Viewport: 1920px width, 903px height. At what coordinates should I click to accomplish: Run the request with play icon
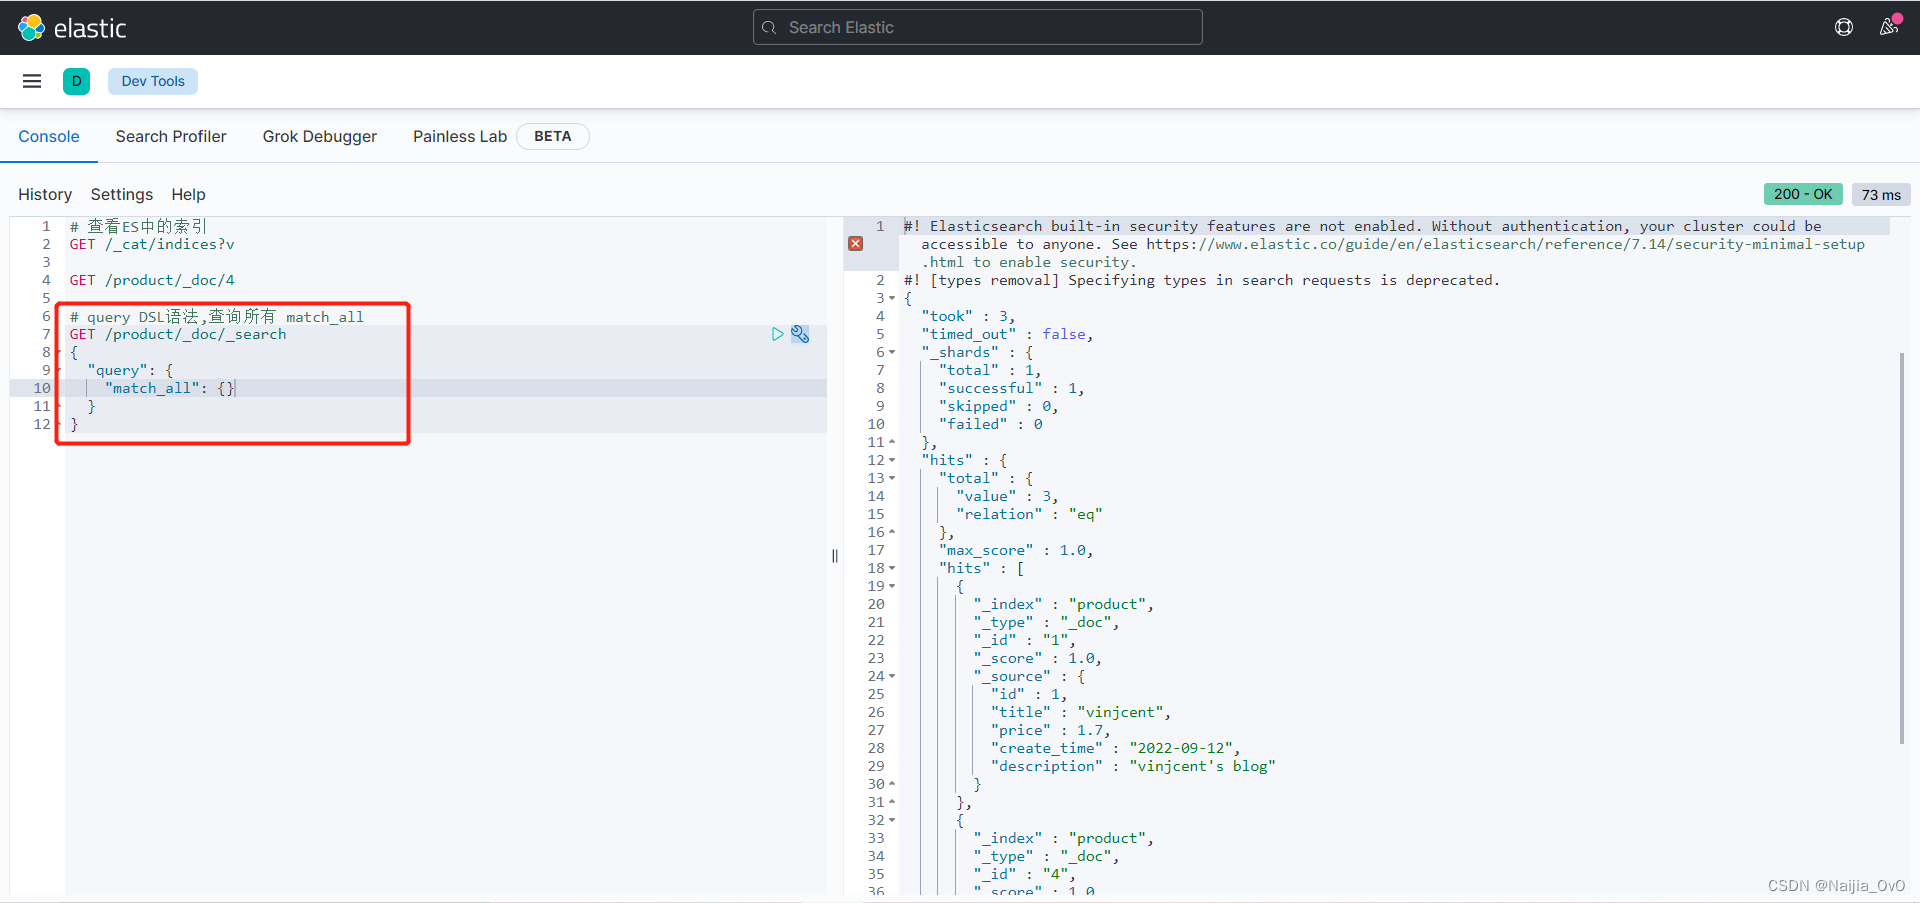777,334
